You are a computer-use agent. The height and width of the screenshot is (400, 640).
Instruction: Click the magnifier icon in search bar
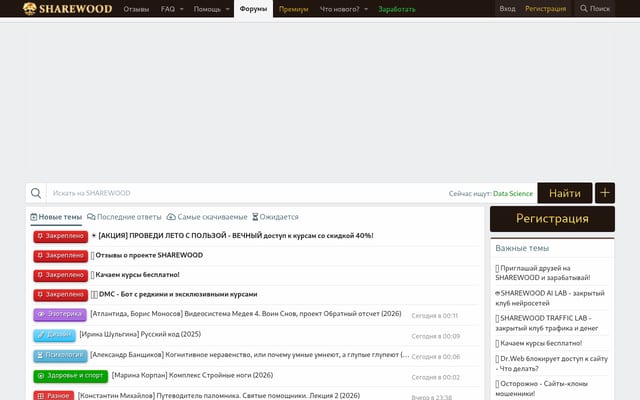pyautogui.click(x=36, y=193)
